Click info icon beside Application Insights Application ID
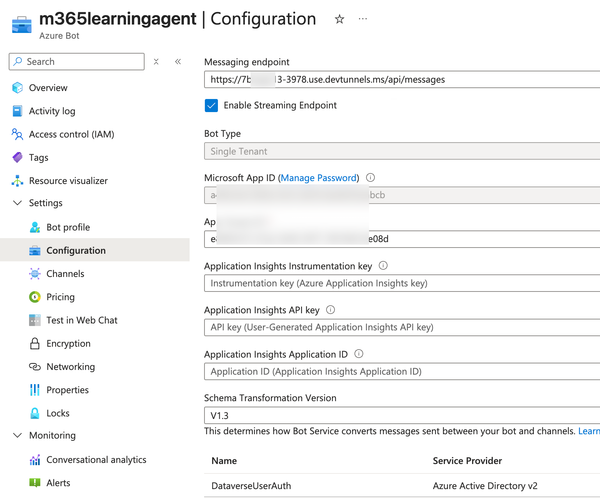Image resolution: width=600 pixels, height=498 pixels. [x=359, y=354]
